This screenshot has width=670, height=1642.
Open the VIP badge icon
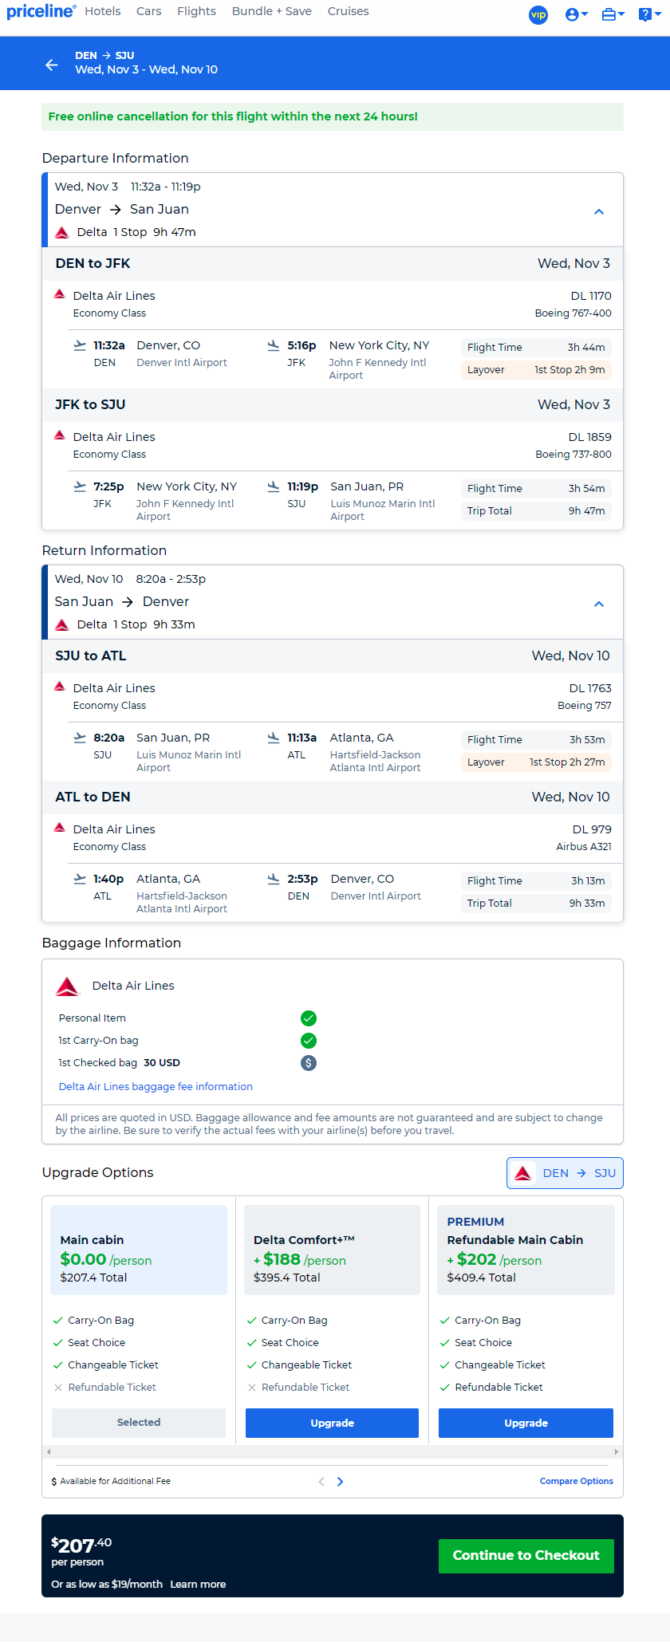538,15
